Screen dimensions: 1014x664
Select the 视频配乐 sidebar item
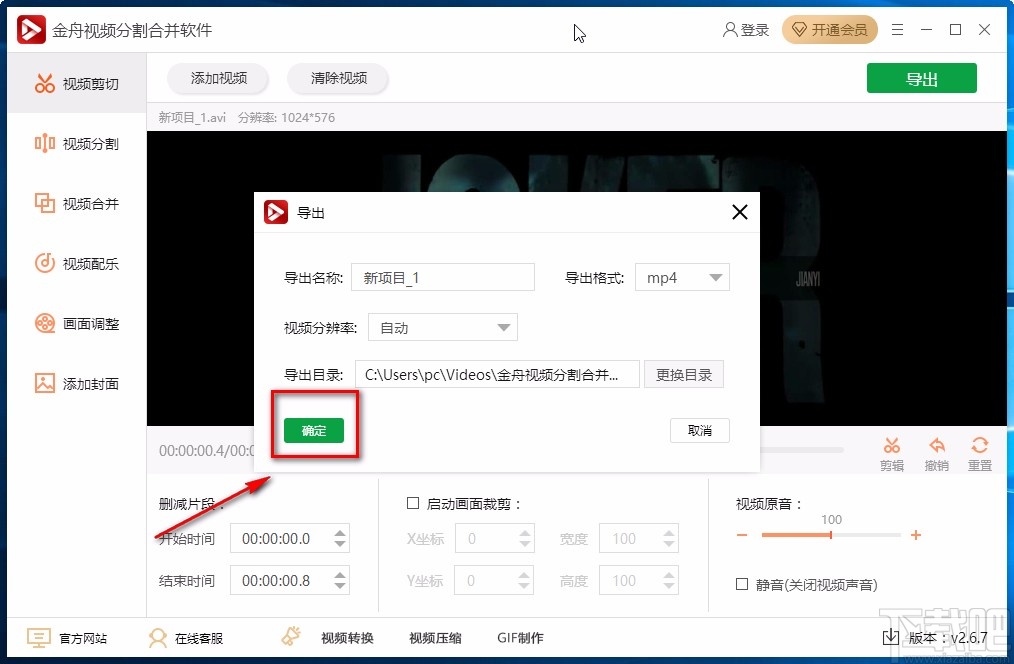77,264
